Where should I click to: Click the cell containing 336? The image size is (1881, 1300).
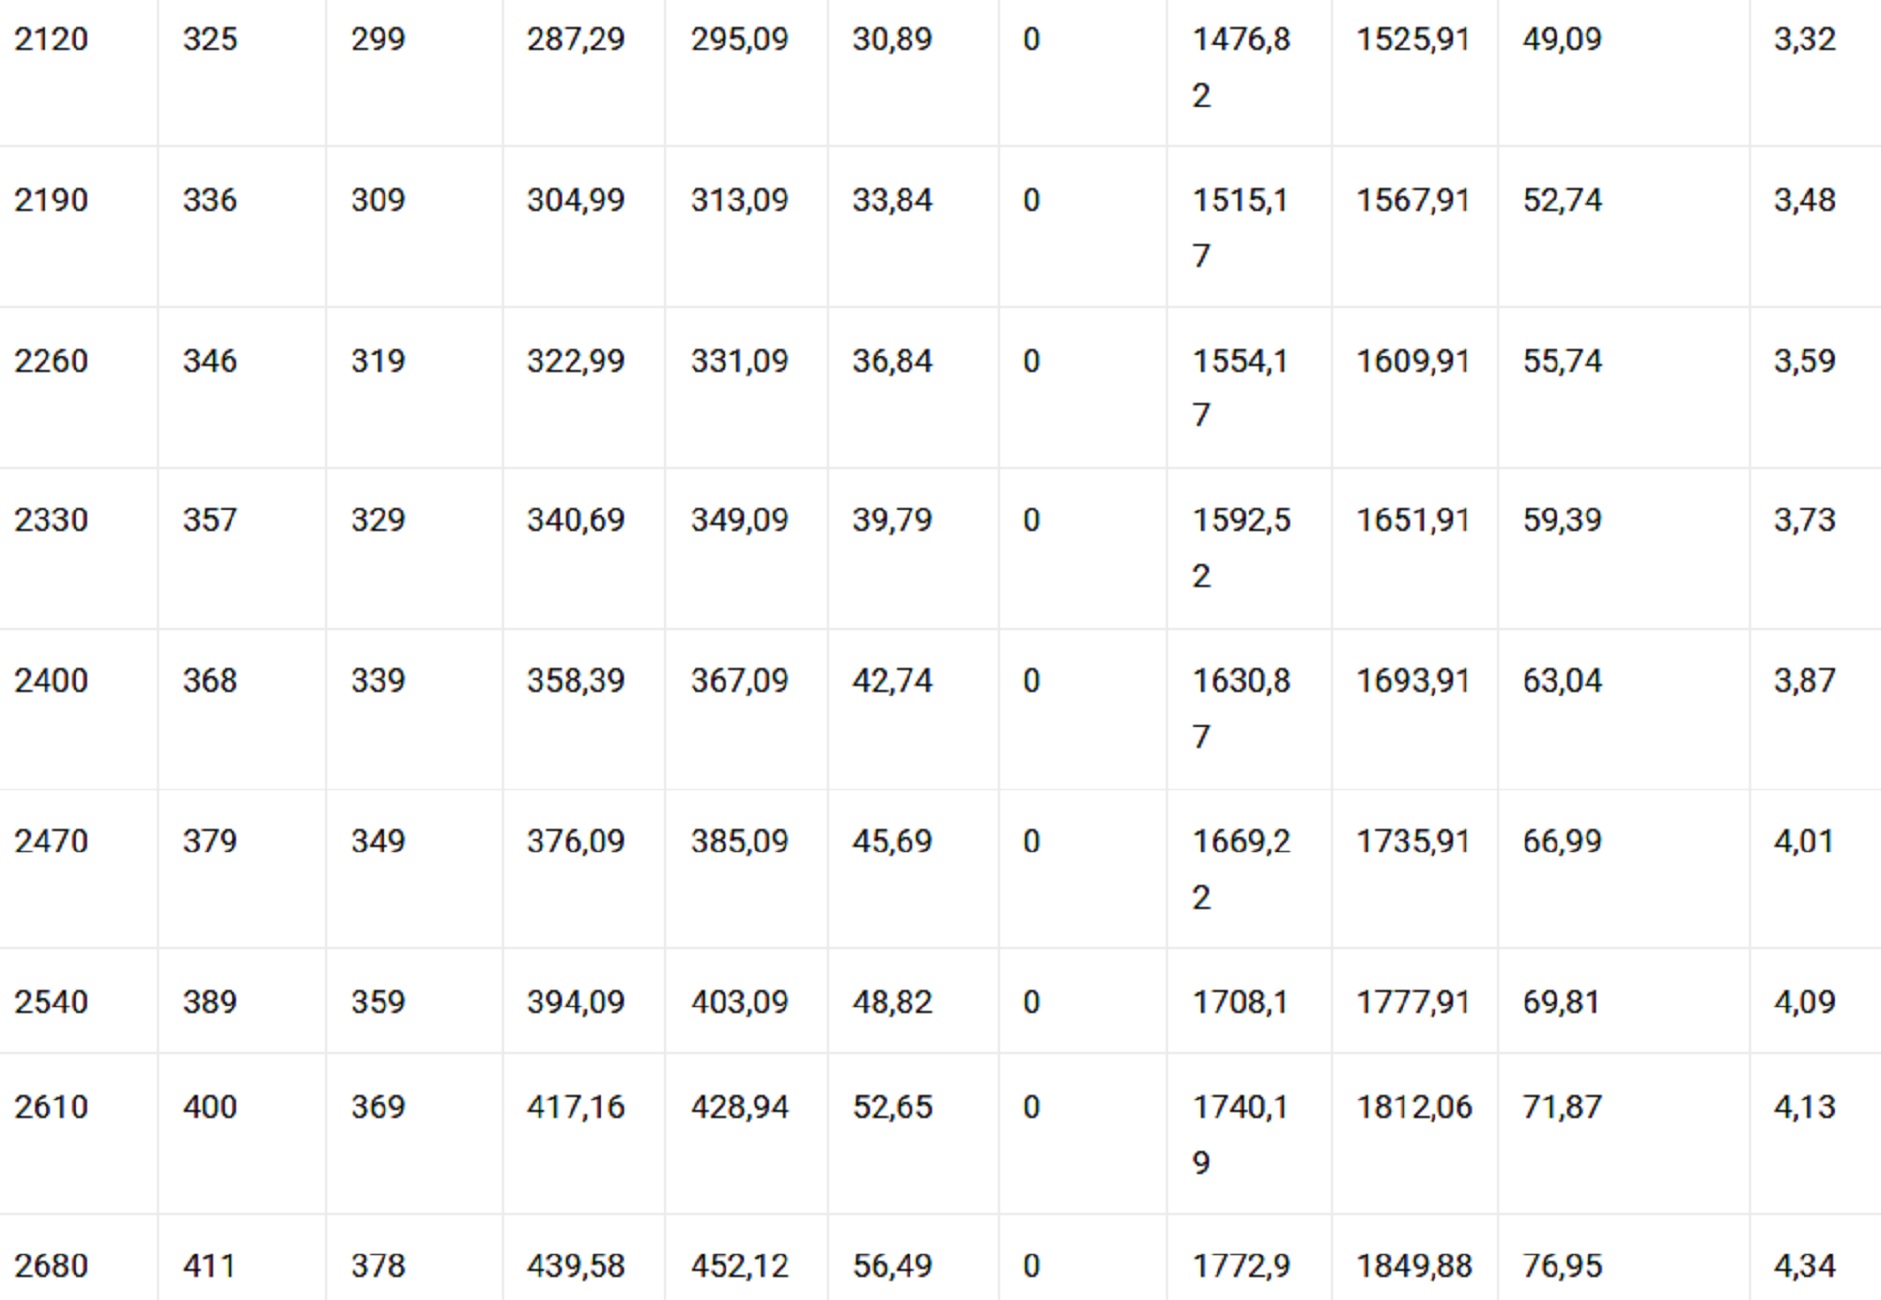[x=209, y=200]
